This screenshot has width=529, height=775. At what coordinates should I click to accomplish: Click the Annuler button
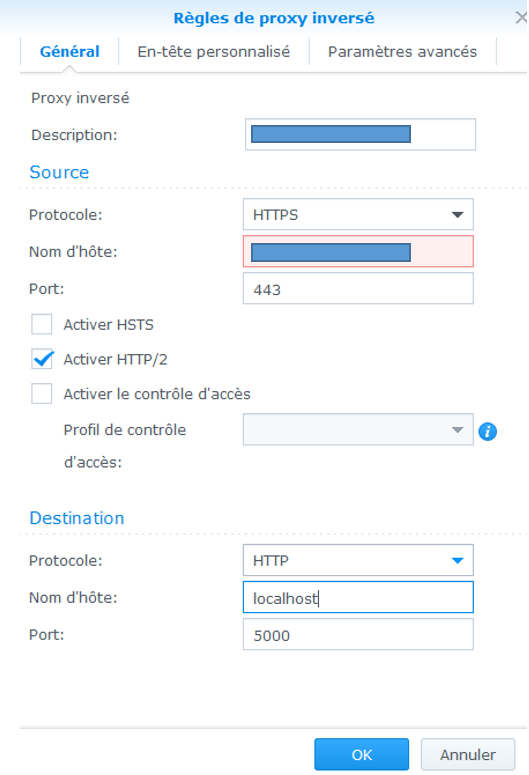pyautogui.click(x=468, y=755)
